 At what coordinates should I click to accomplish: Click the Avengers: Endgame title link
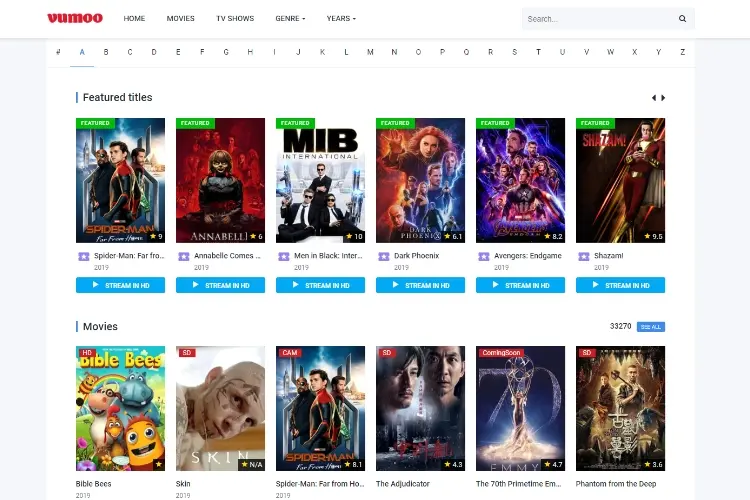528,256
